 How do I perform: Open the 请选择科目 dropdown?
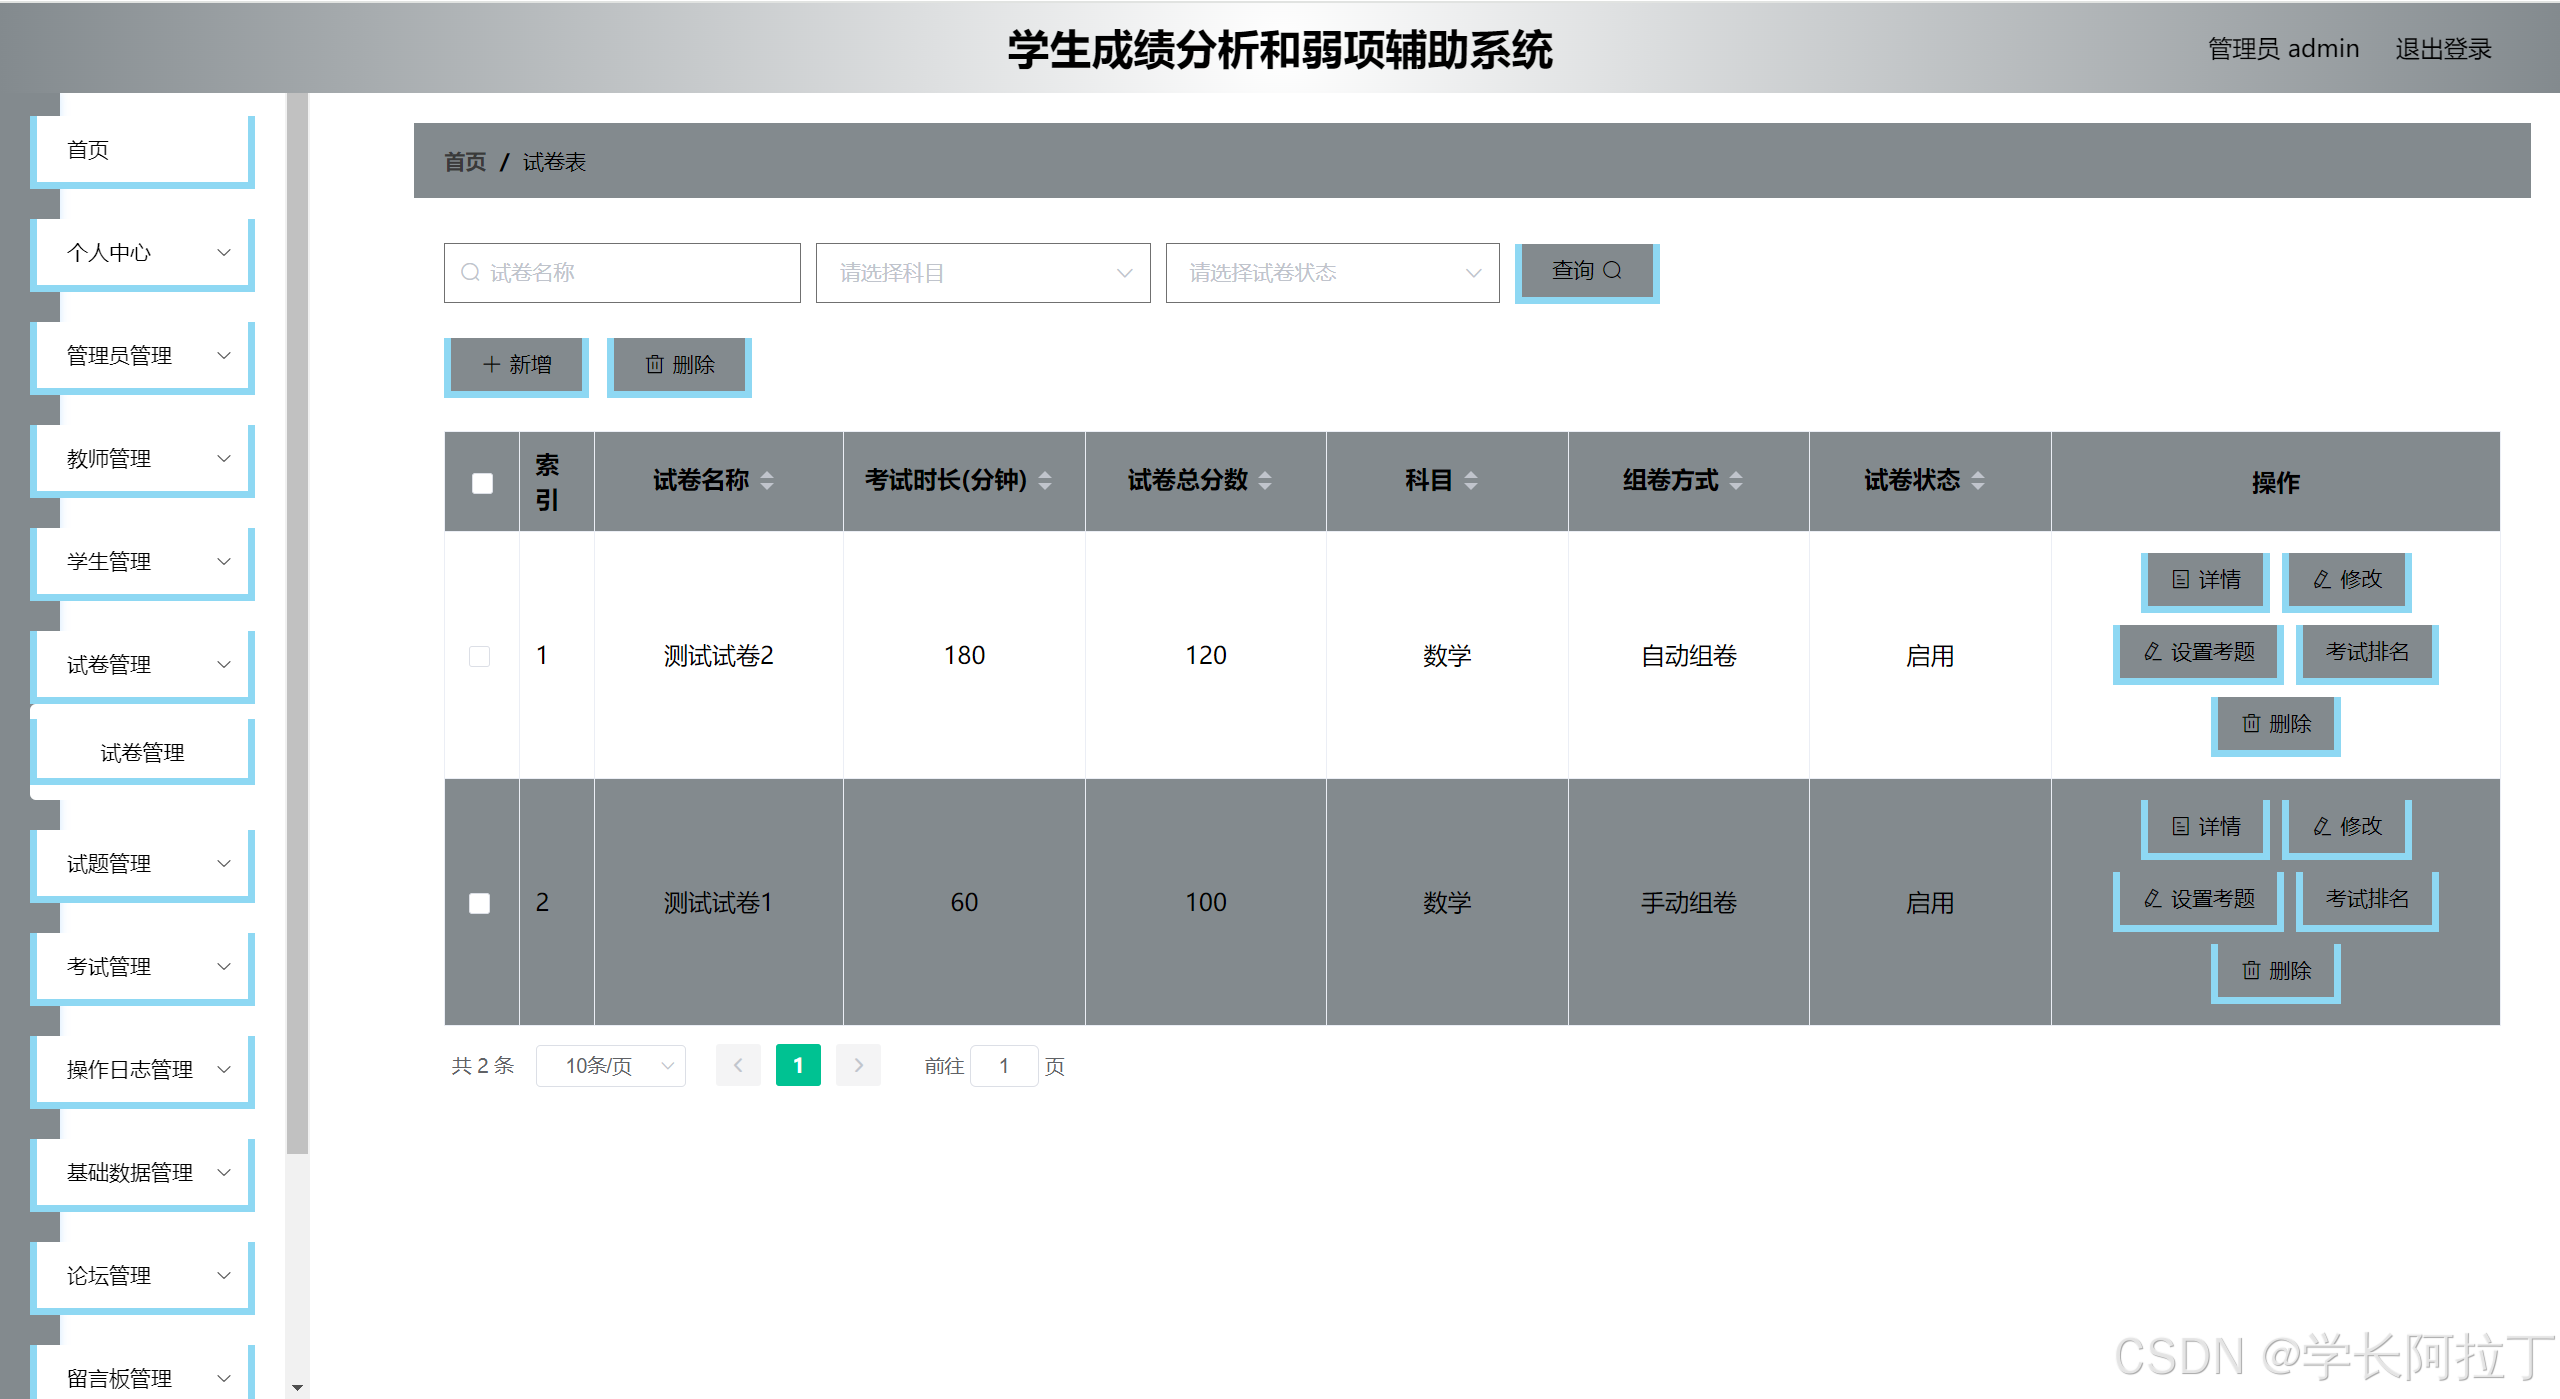click(x=983, y=273)
